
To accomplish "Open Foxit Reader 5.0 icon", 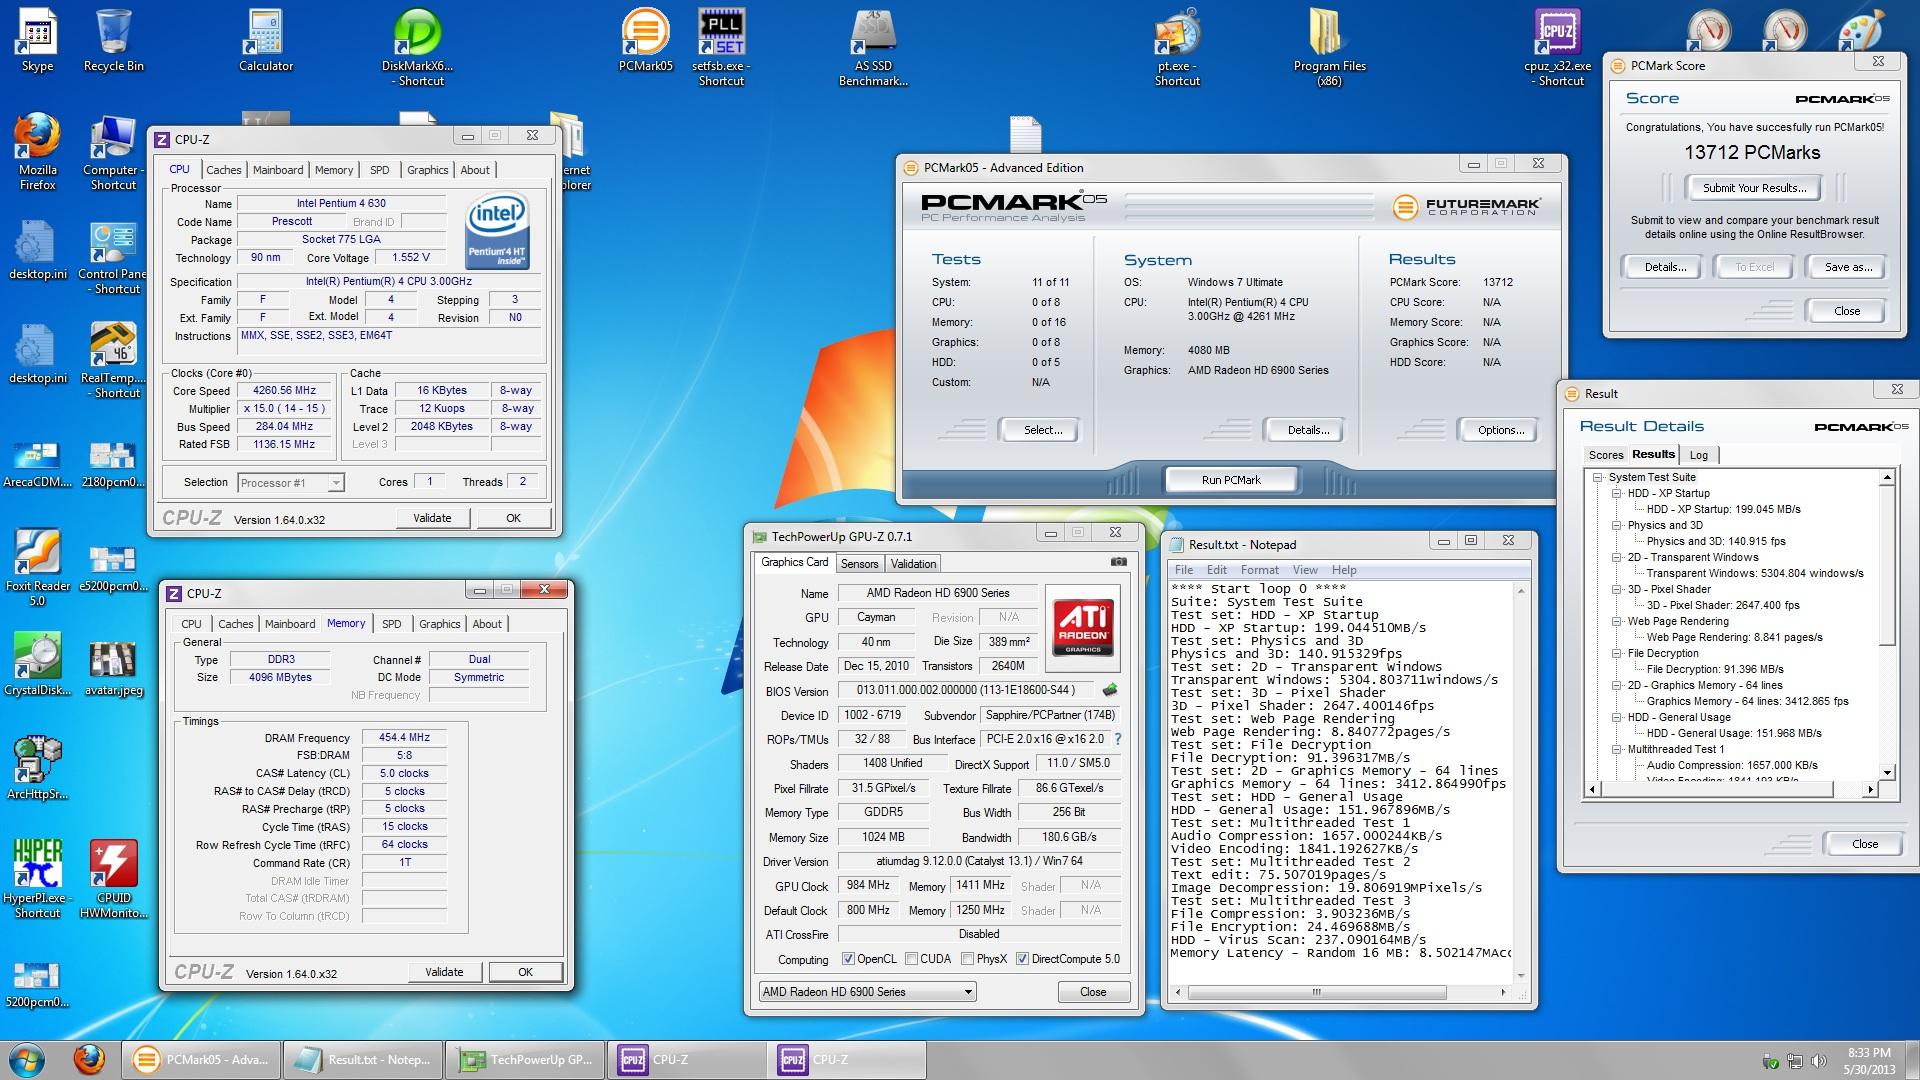I will pyautogui.click(x=37, y=567).
